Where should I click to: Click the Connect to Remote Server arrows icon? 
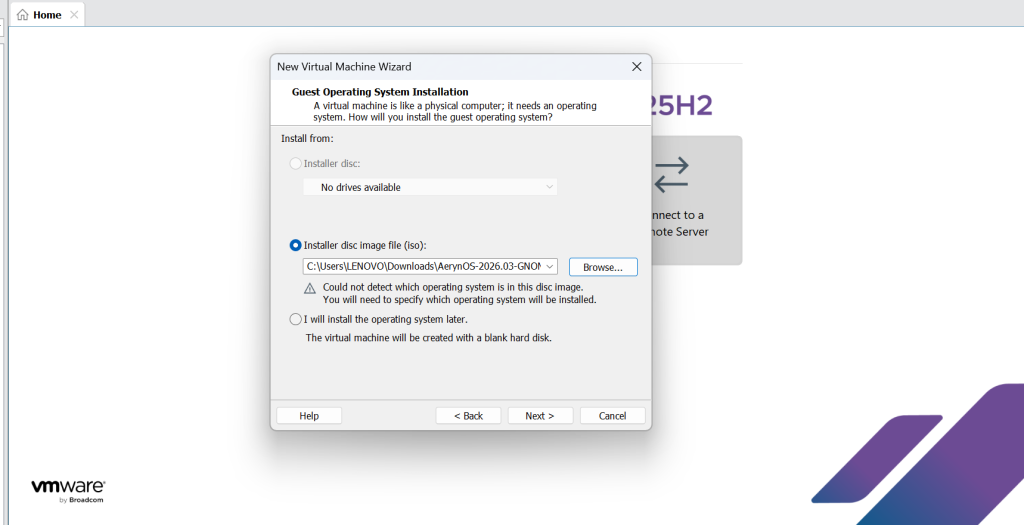pyautogui.click(x=671, y=173)
